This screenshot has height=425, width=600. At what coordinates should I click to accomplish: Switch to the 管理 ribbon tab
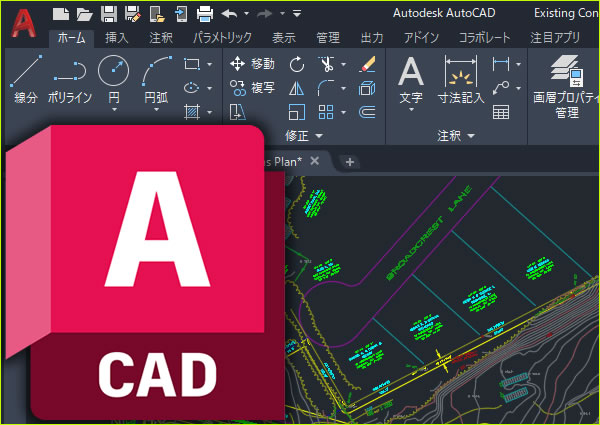pyautogui.click(x=328, y=38)
